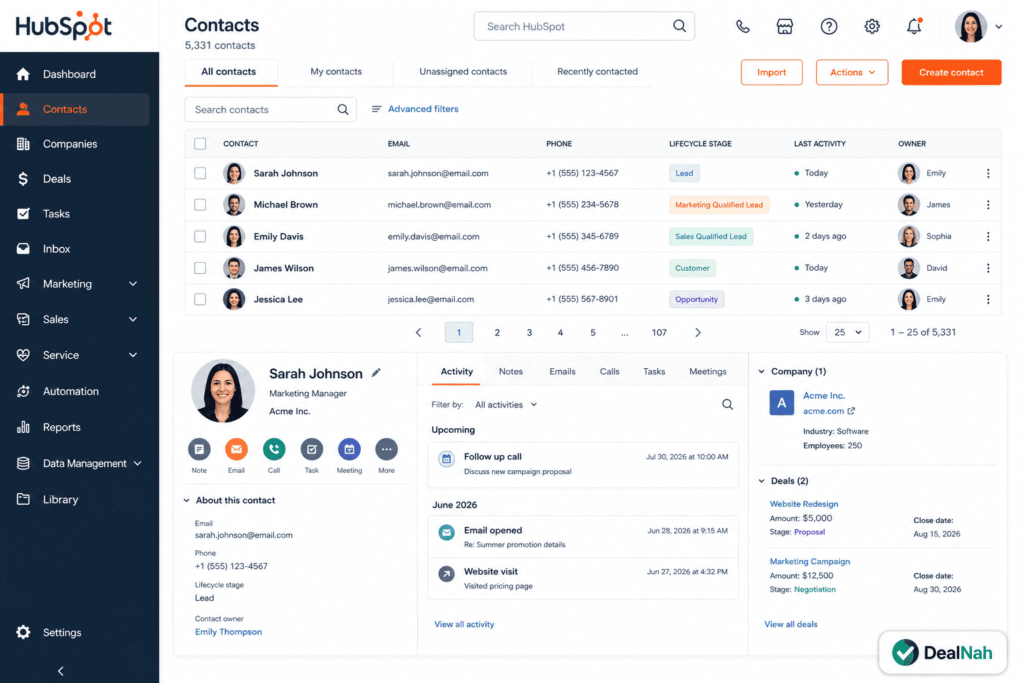Click the Note action icon
Image resolution: width=1024 pixels, height=683 pixels.
pyautogui.click(x=199, y=449)
